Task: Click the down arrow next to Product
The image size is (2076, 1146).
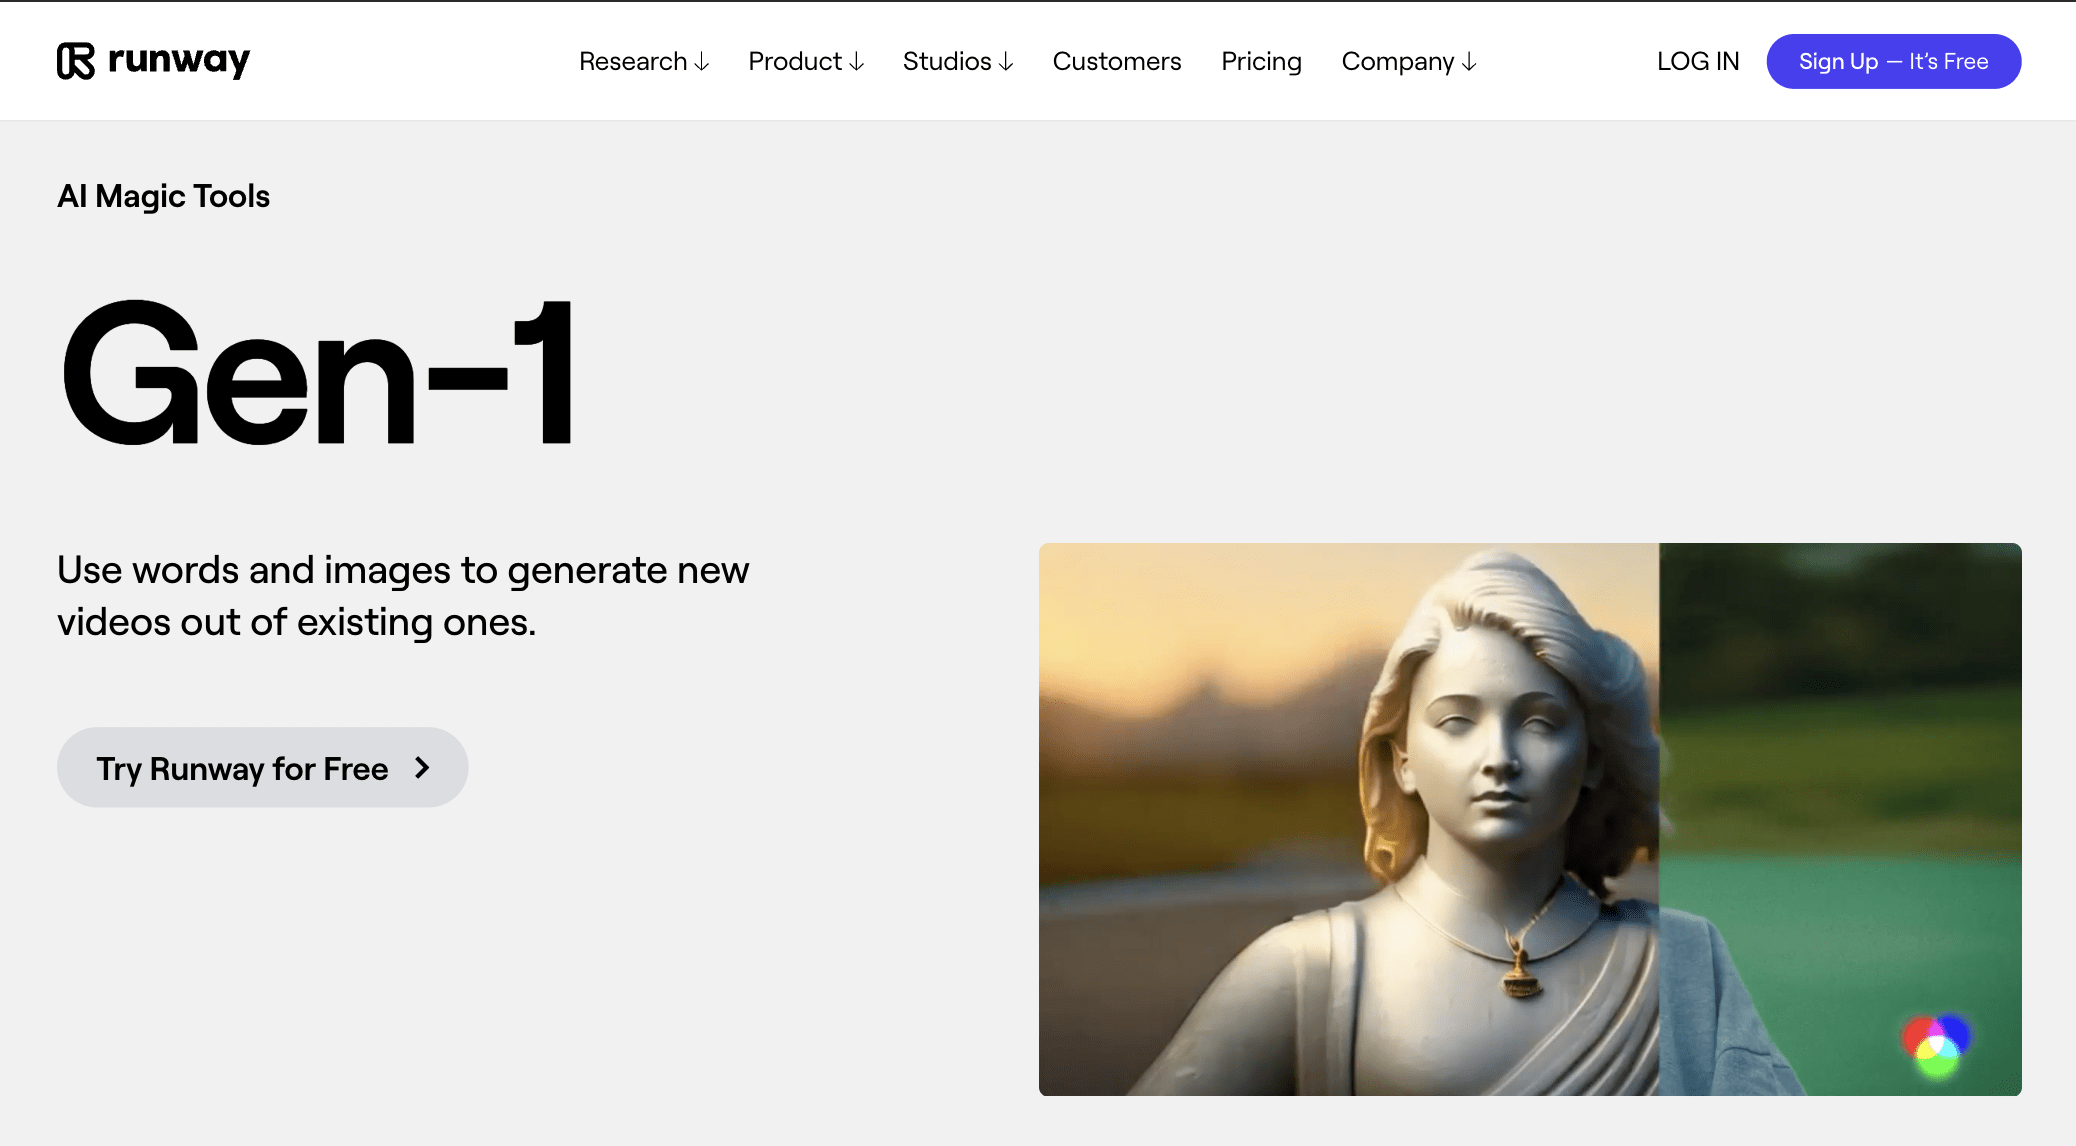Action: click(857, 62)
